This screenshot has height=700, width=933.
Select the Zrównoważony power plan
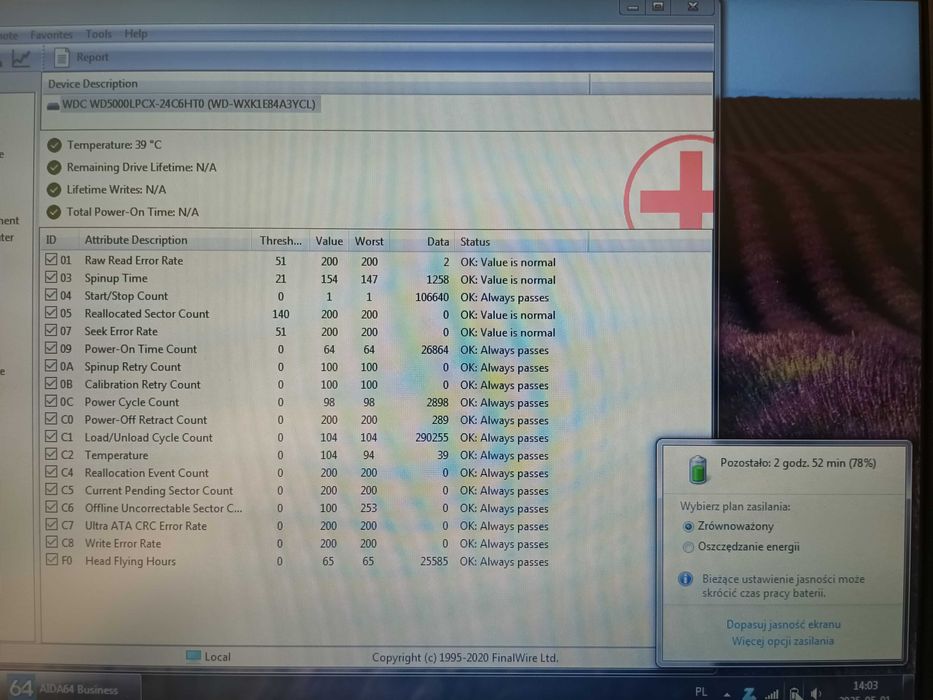[x=688, y=526]
